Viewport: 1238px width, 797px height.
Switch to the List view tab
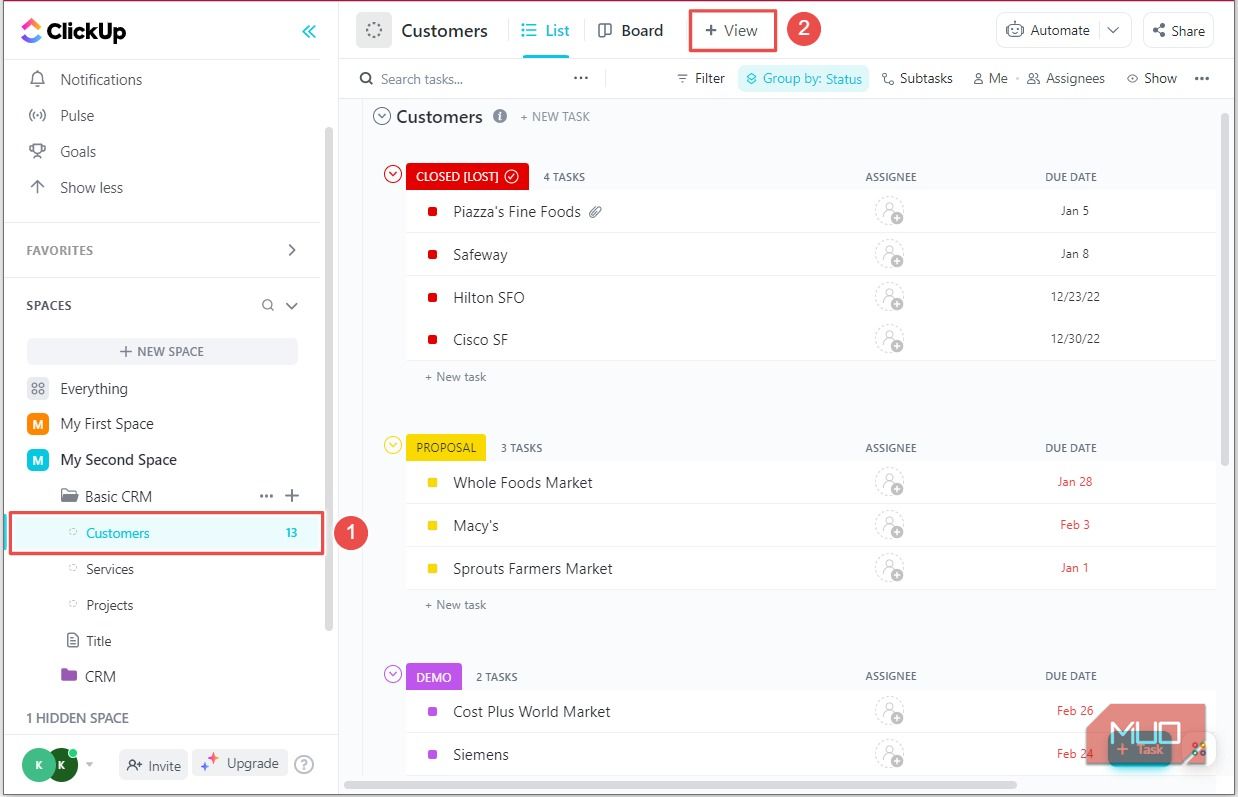tap(546, 30)
